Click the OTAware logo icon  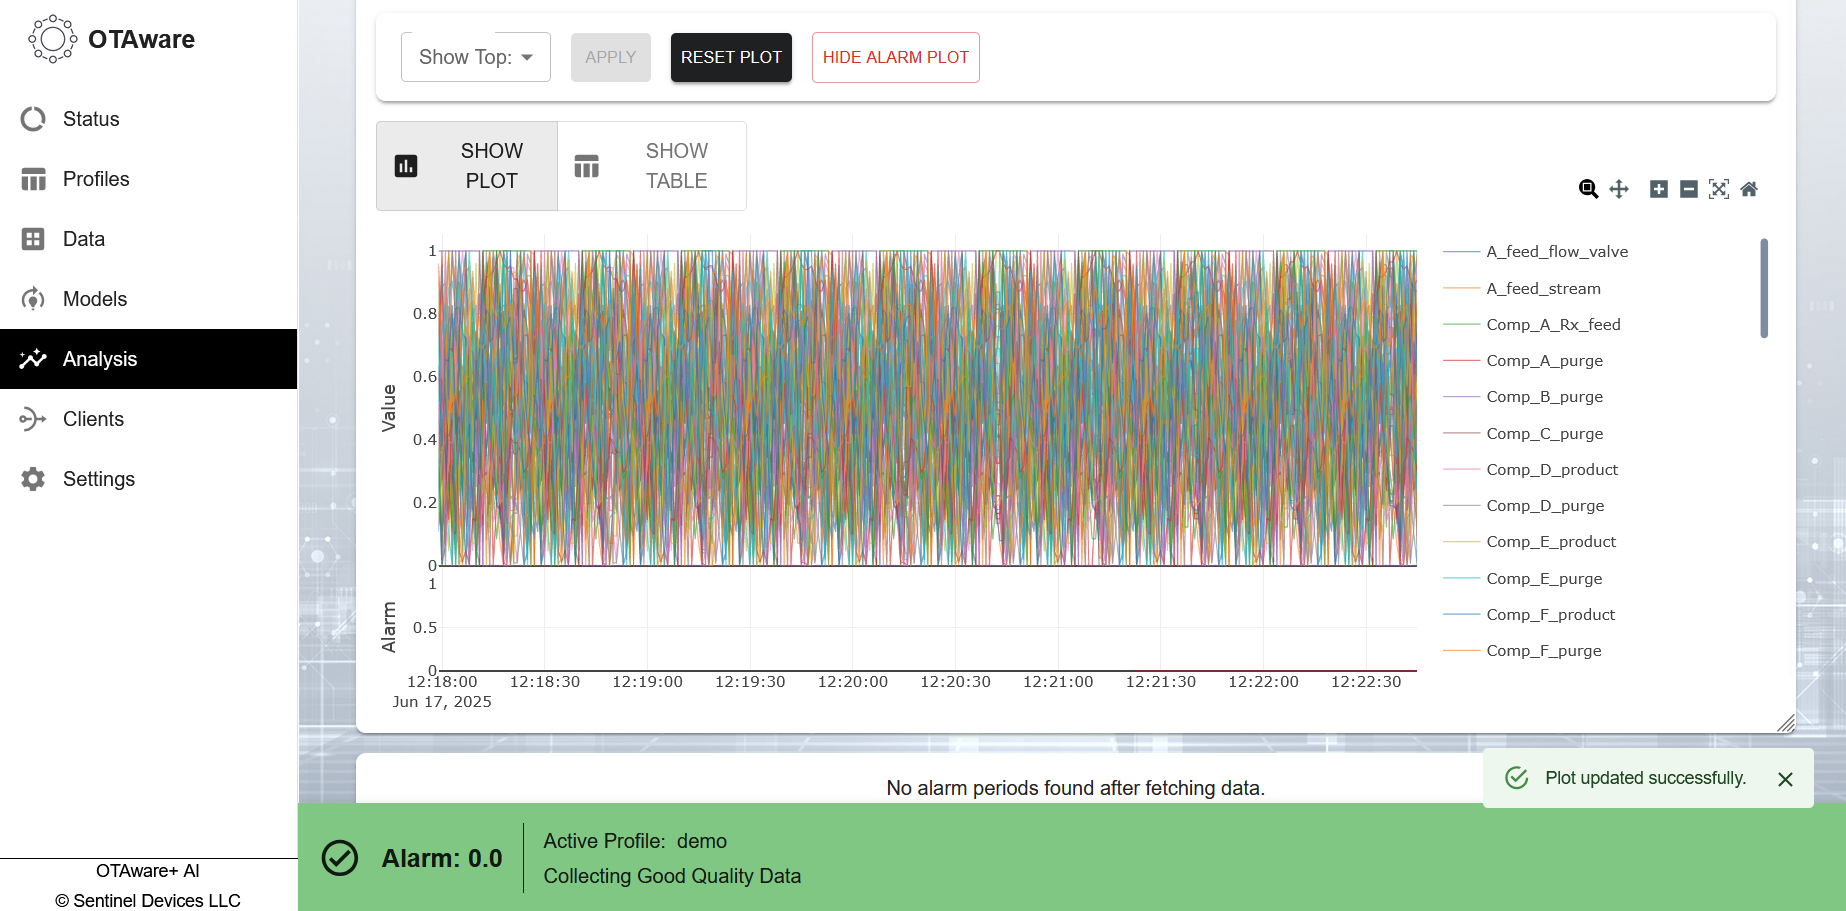[52, 39]
